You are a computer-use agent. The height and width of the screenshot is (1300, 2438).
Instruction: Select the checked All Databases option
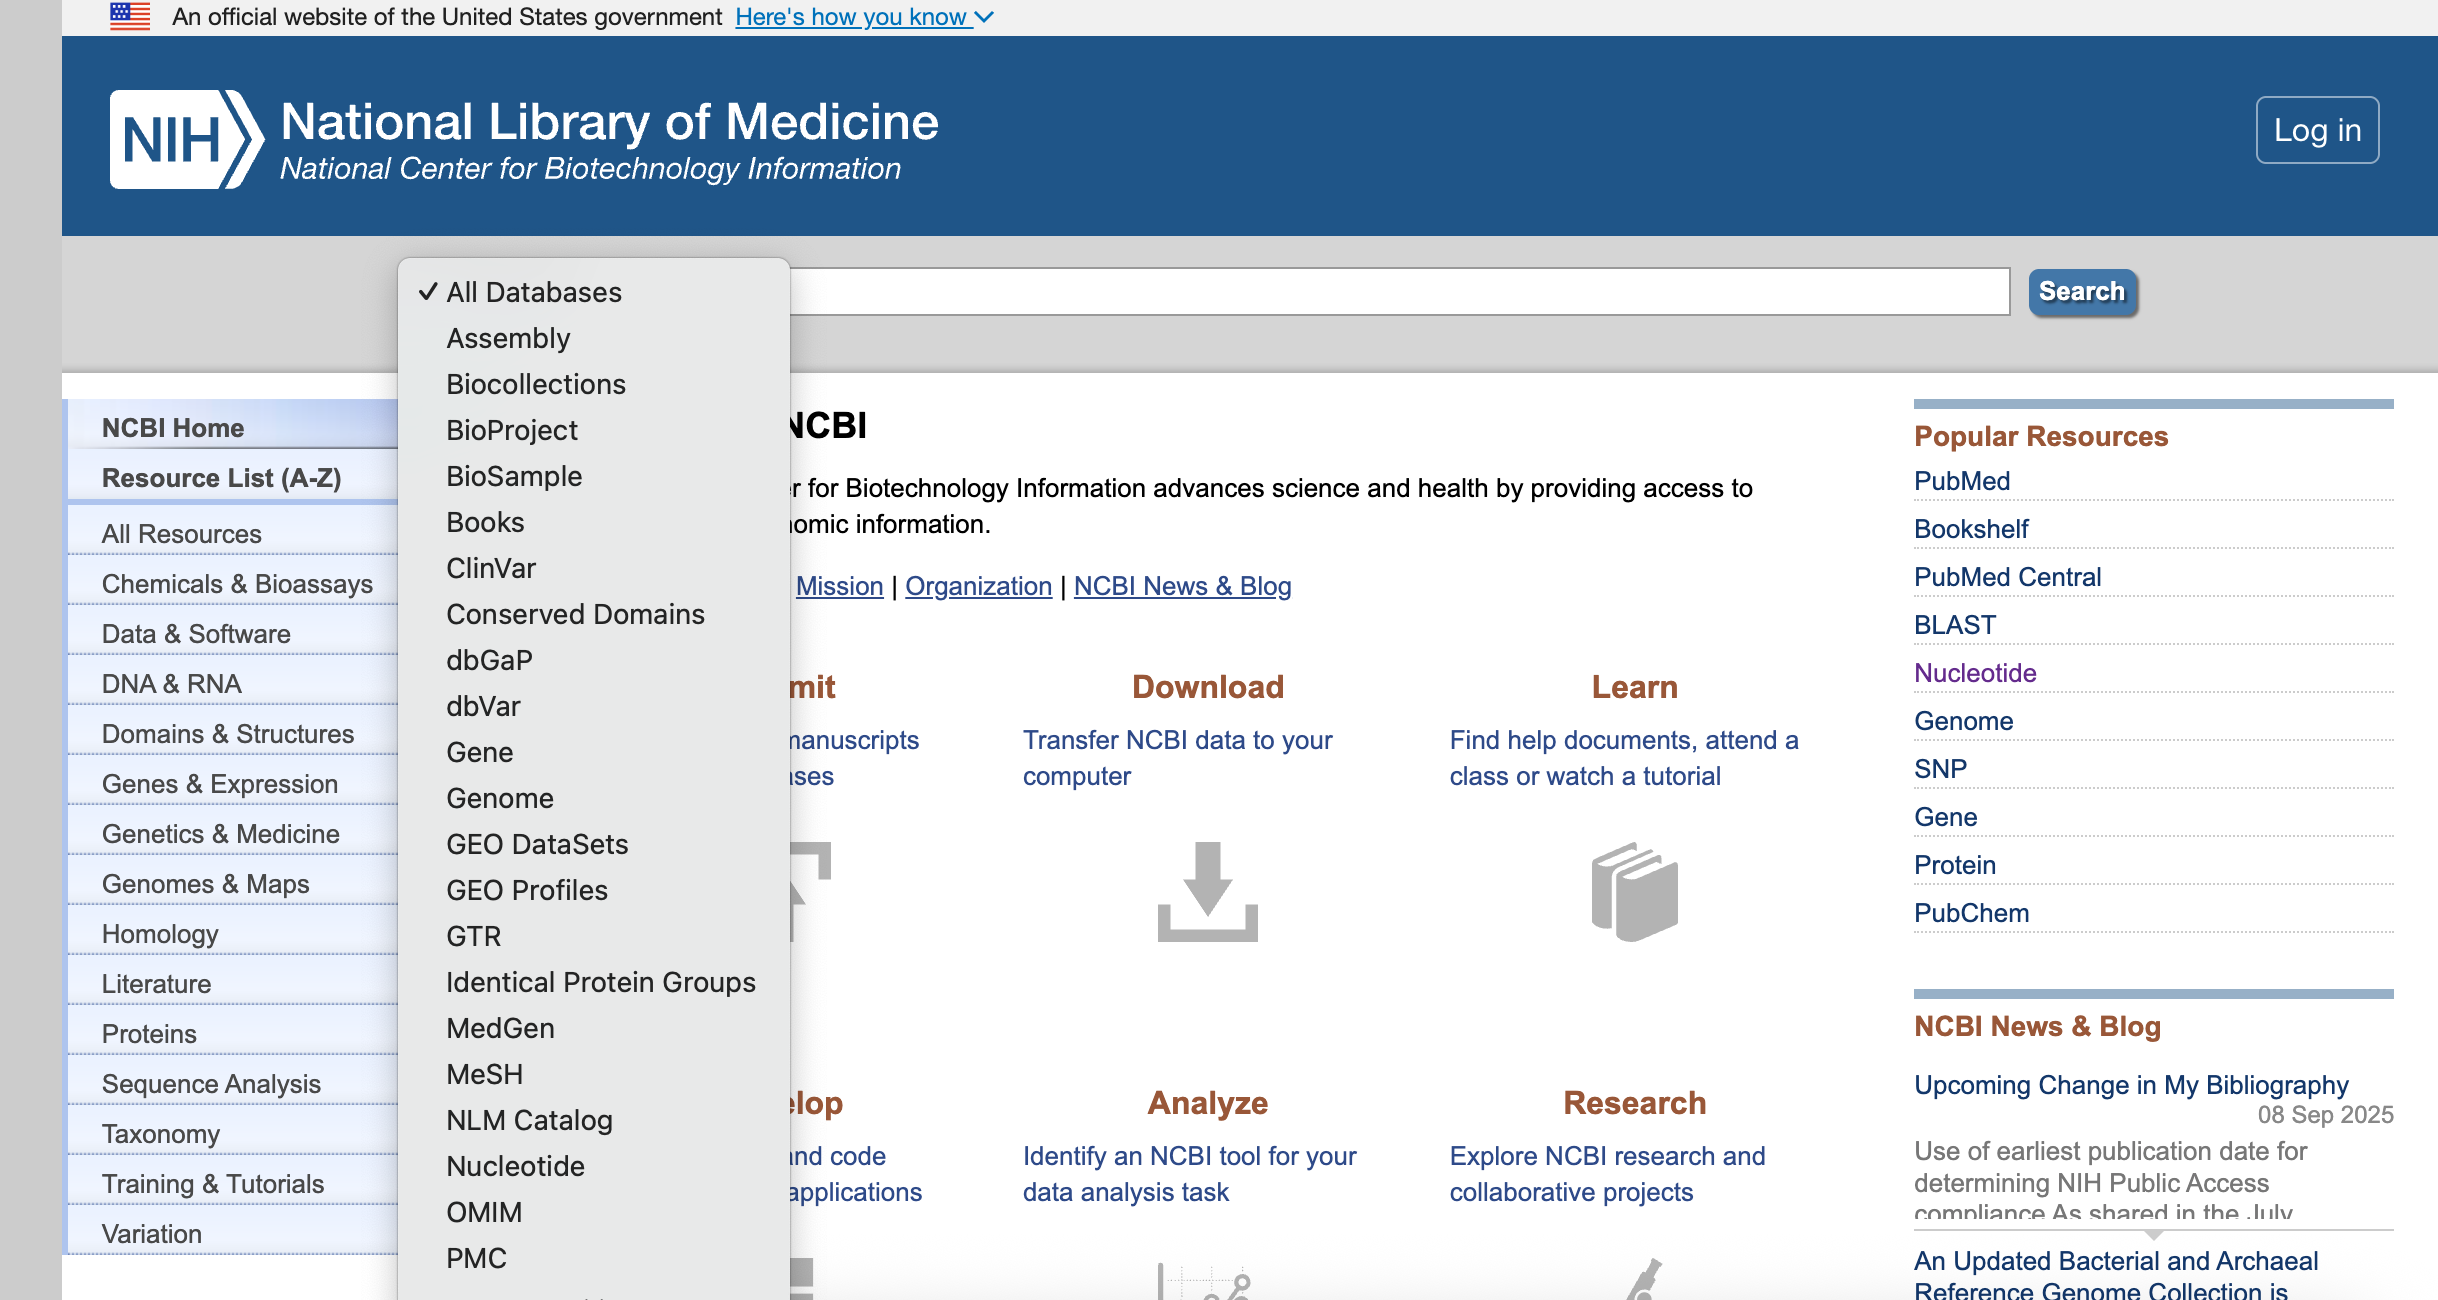point(533,292)
